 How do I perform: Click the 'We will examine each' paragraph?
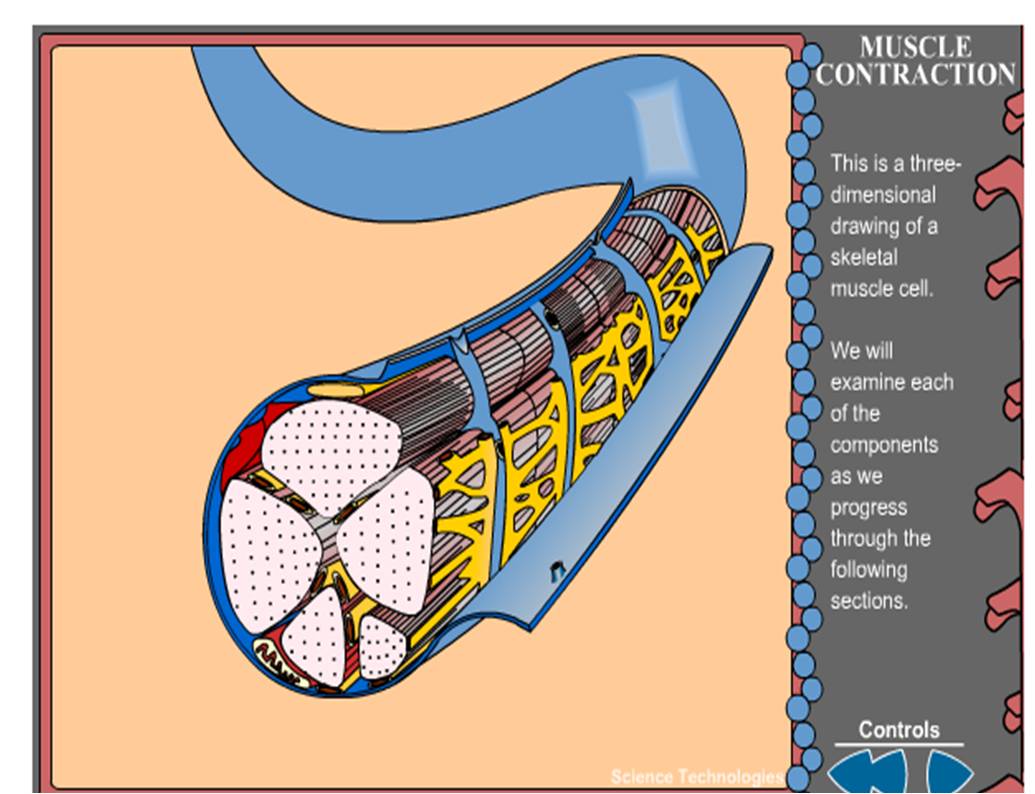(890, 476)
